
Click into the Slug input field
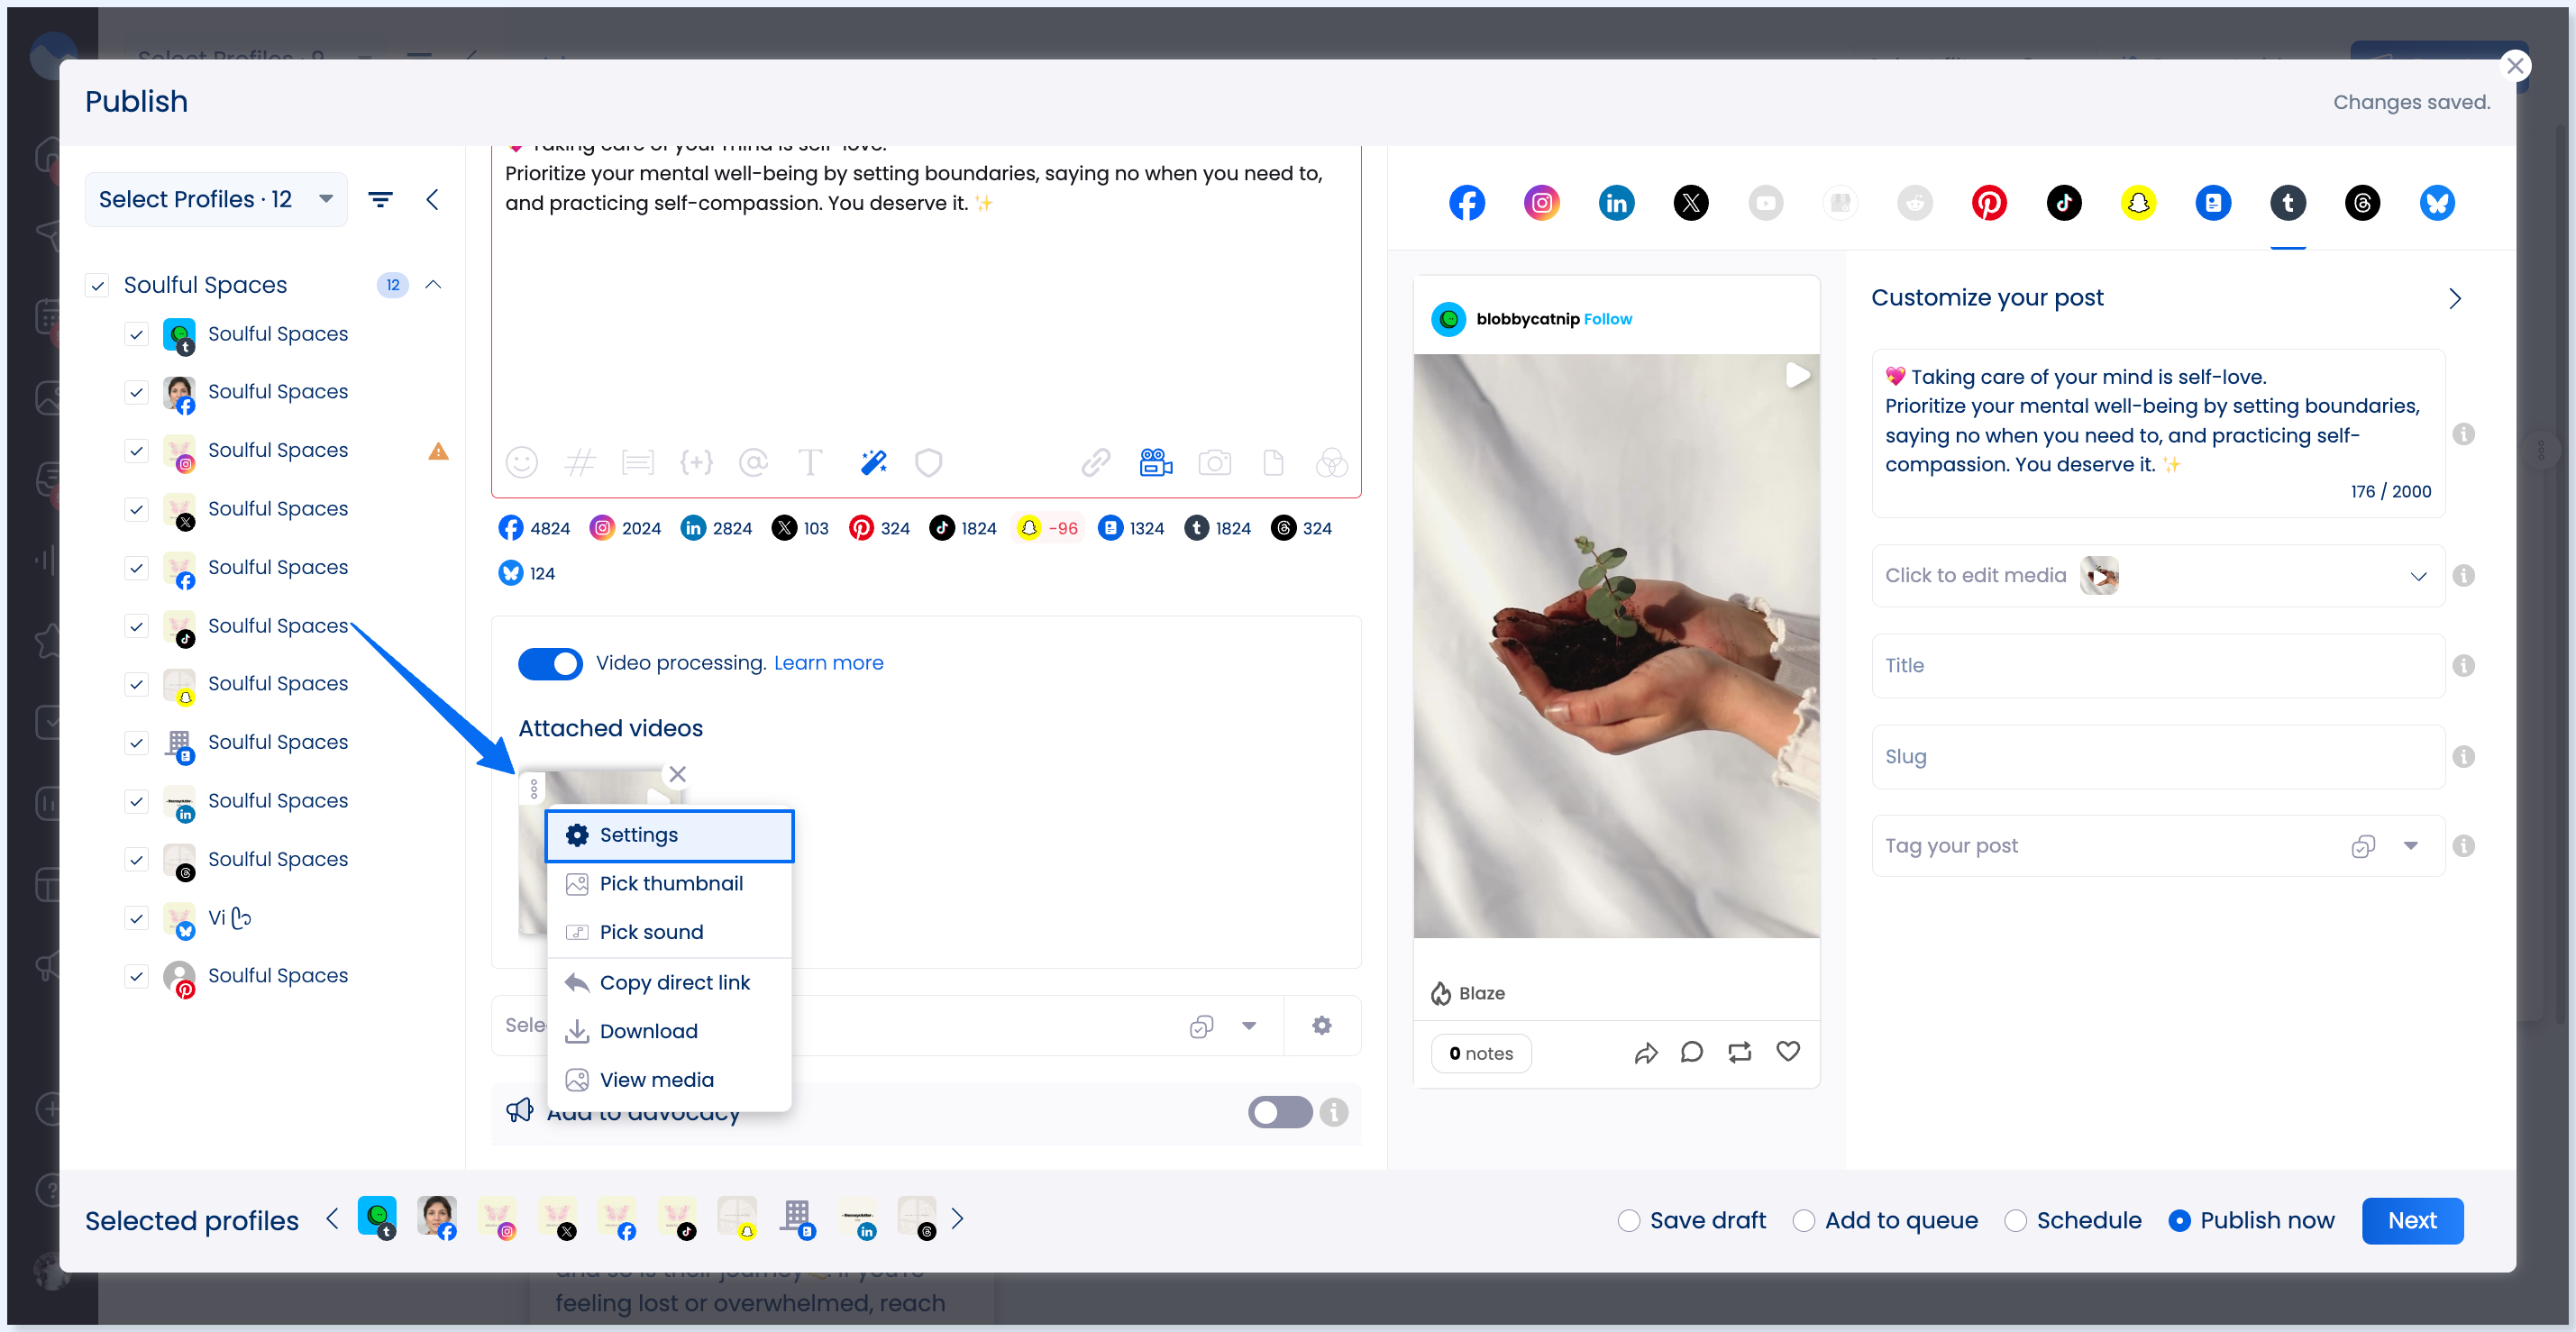[x=2157, y=757]
